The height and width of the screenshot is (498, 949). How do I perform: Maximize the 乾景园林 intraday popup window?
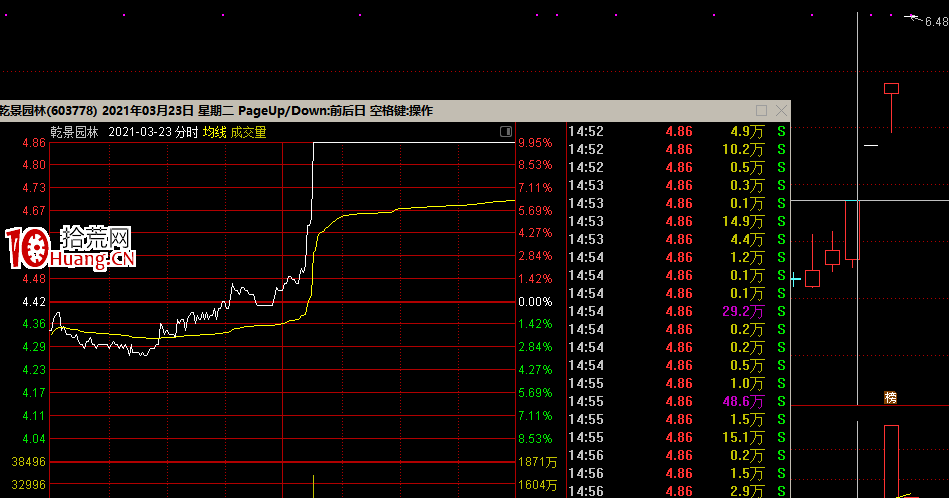[762, 110]
